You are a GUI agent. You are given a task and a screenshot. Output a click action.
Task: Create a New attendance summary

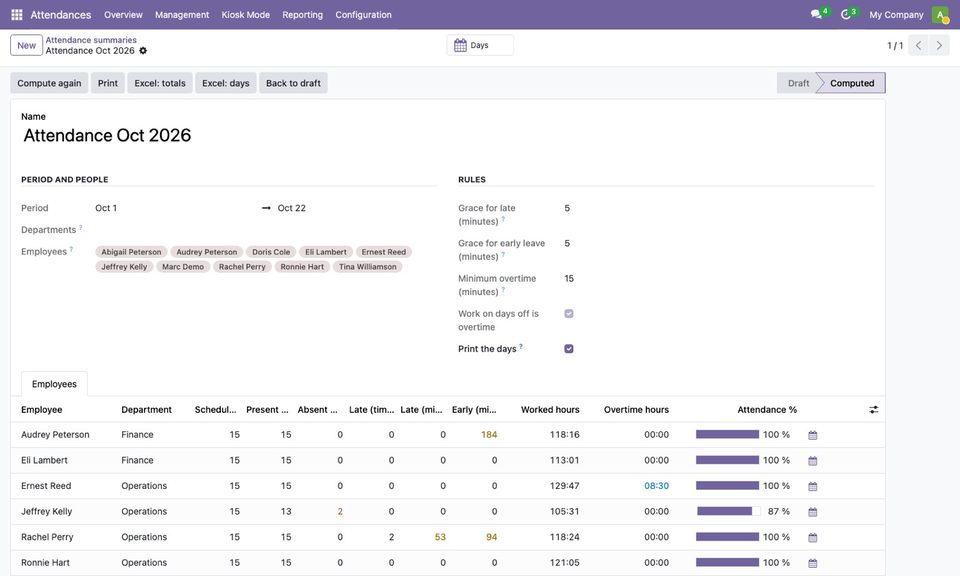[x=26, y=45]
